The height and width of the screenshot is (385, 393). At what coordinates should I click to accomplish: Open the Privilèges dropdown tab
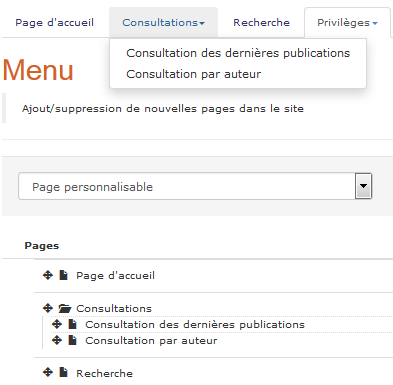pyautogui.click(x=347, y=23)
